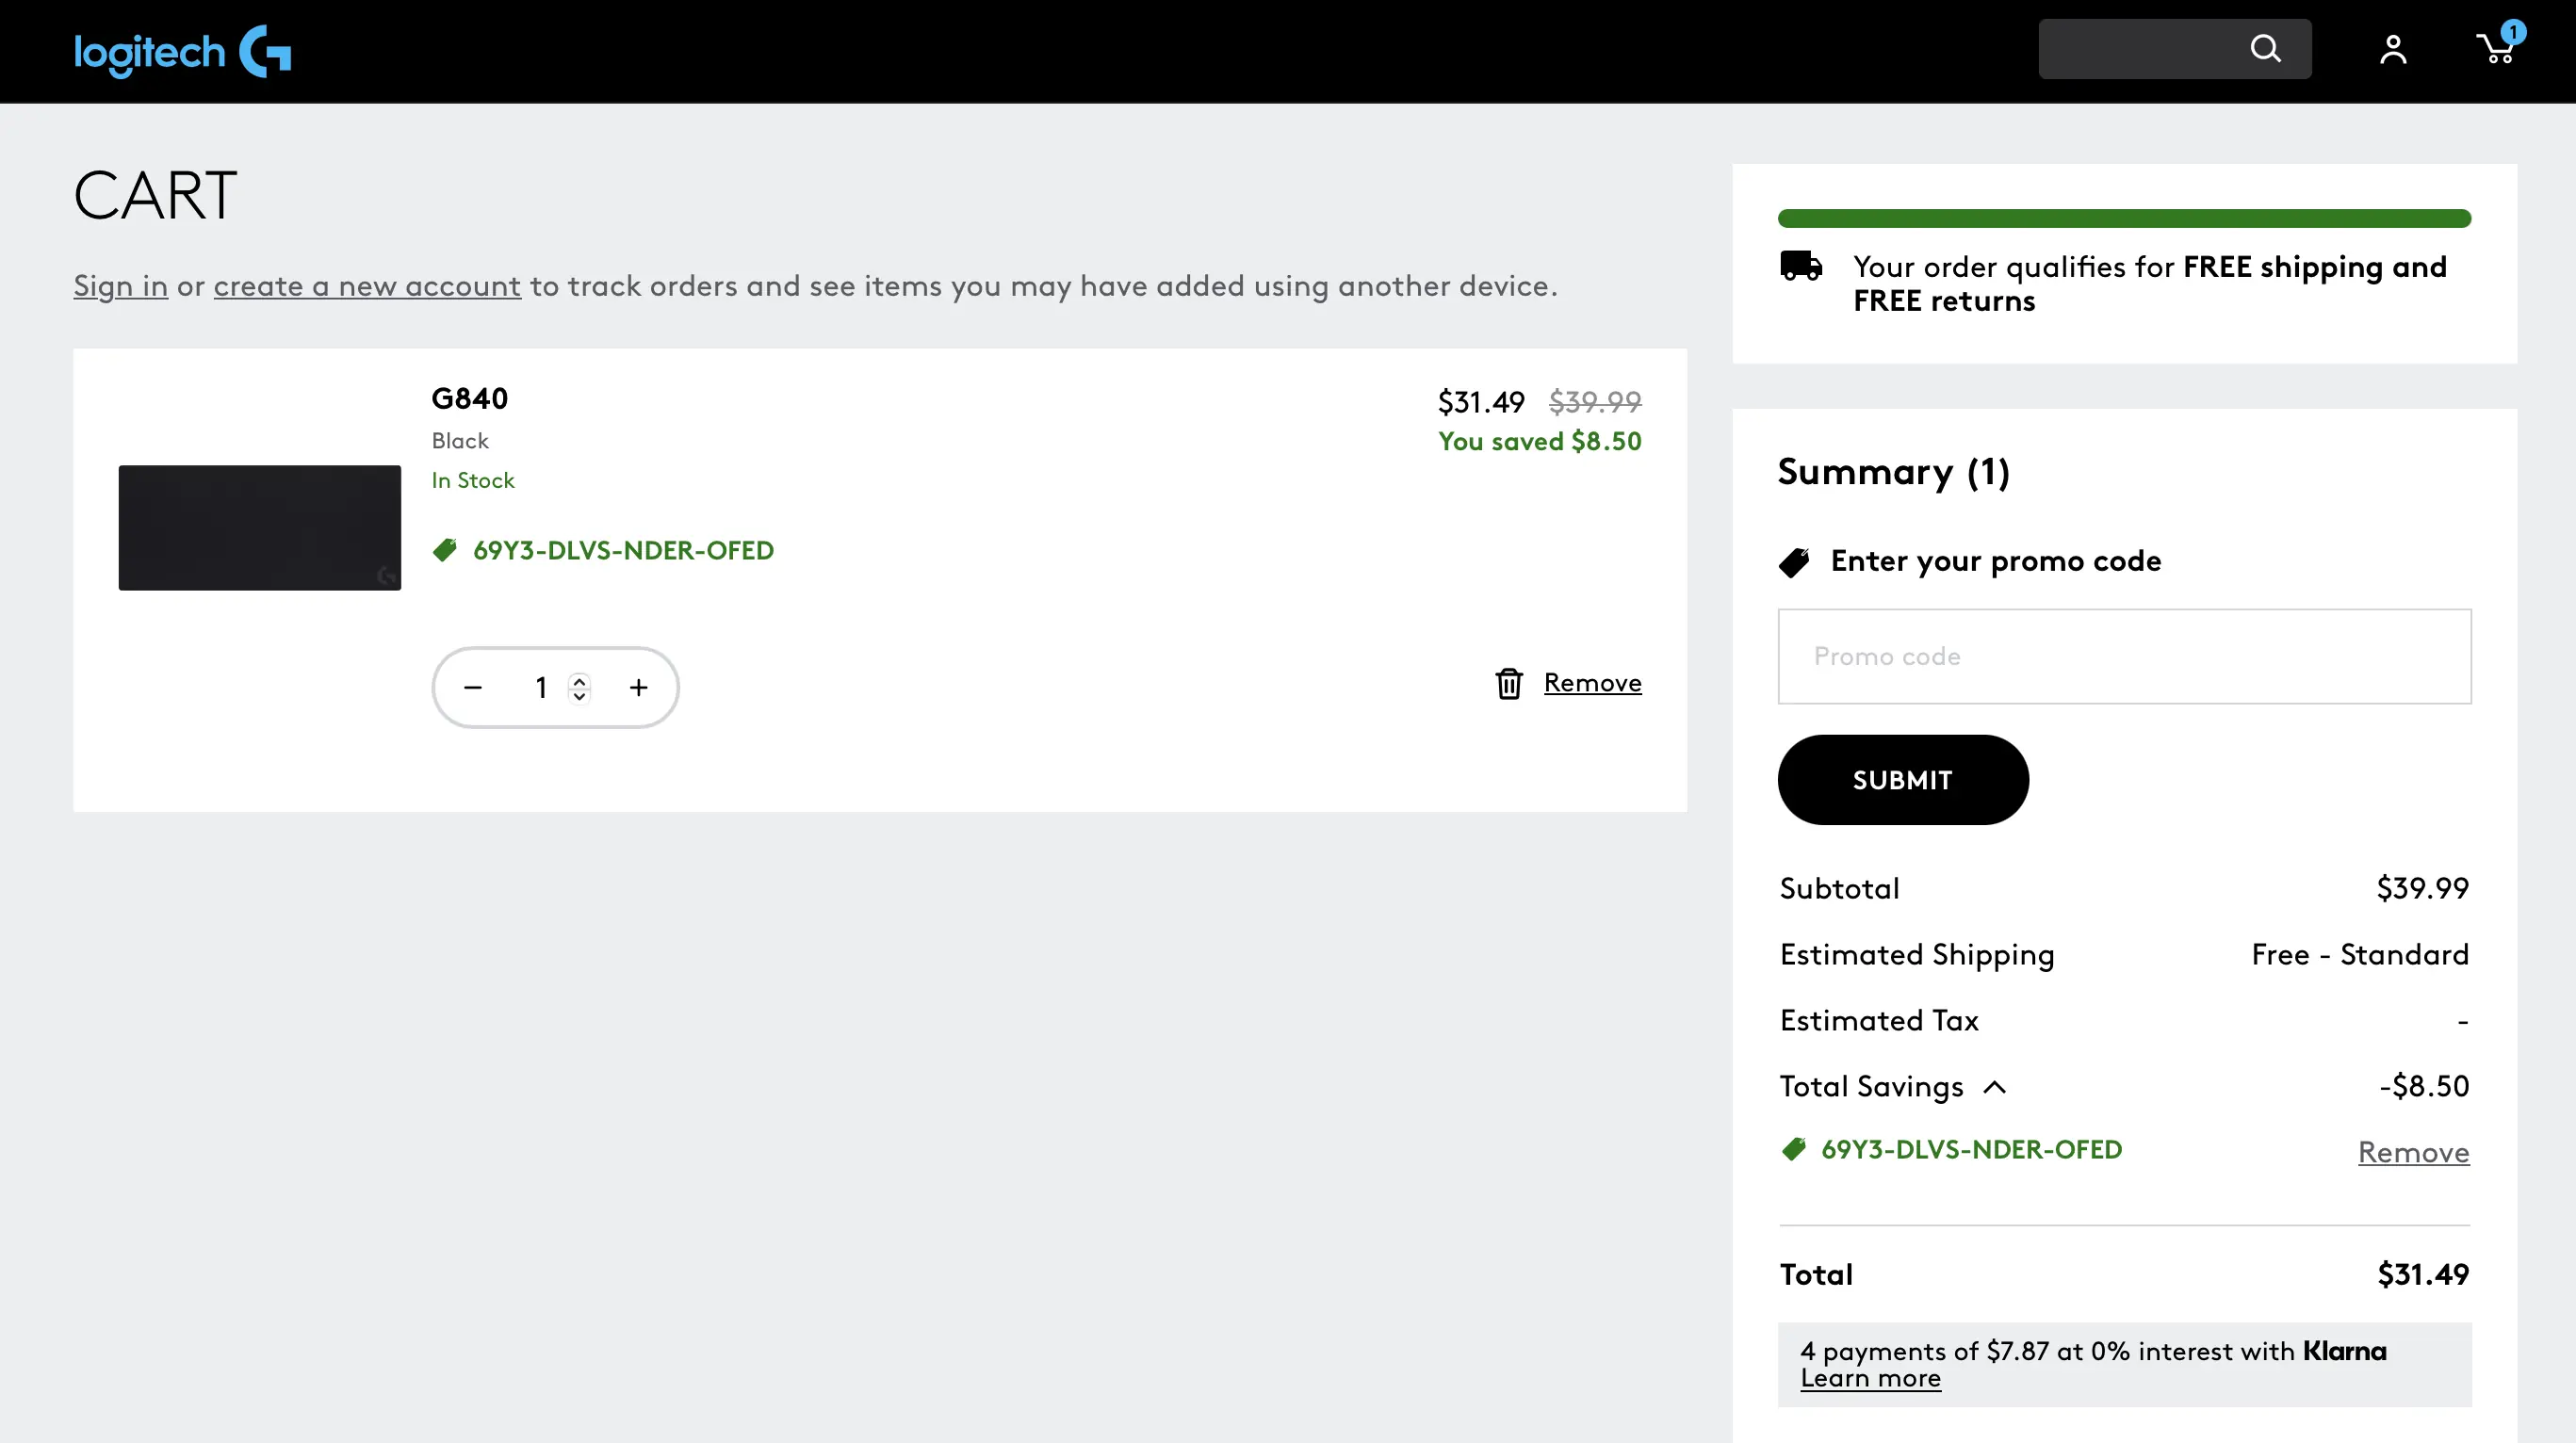Open the shopping cart icon
The image size is (2576, 1443).
pyautogui.click(x=2497, y=48)
